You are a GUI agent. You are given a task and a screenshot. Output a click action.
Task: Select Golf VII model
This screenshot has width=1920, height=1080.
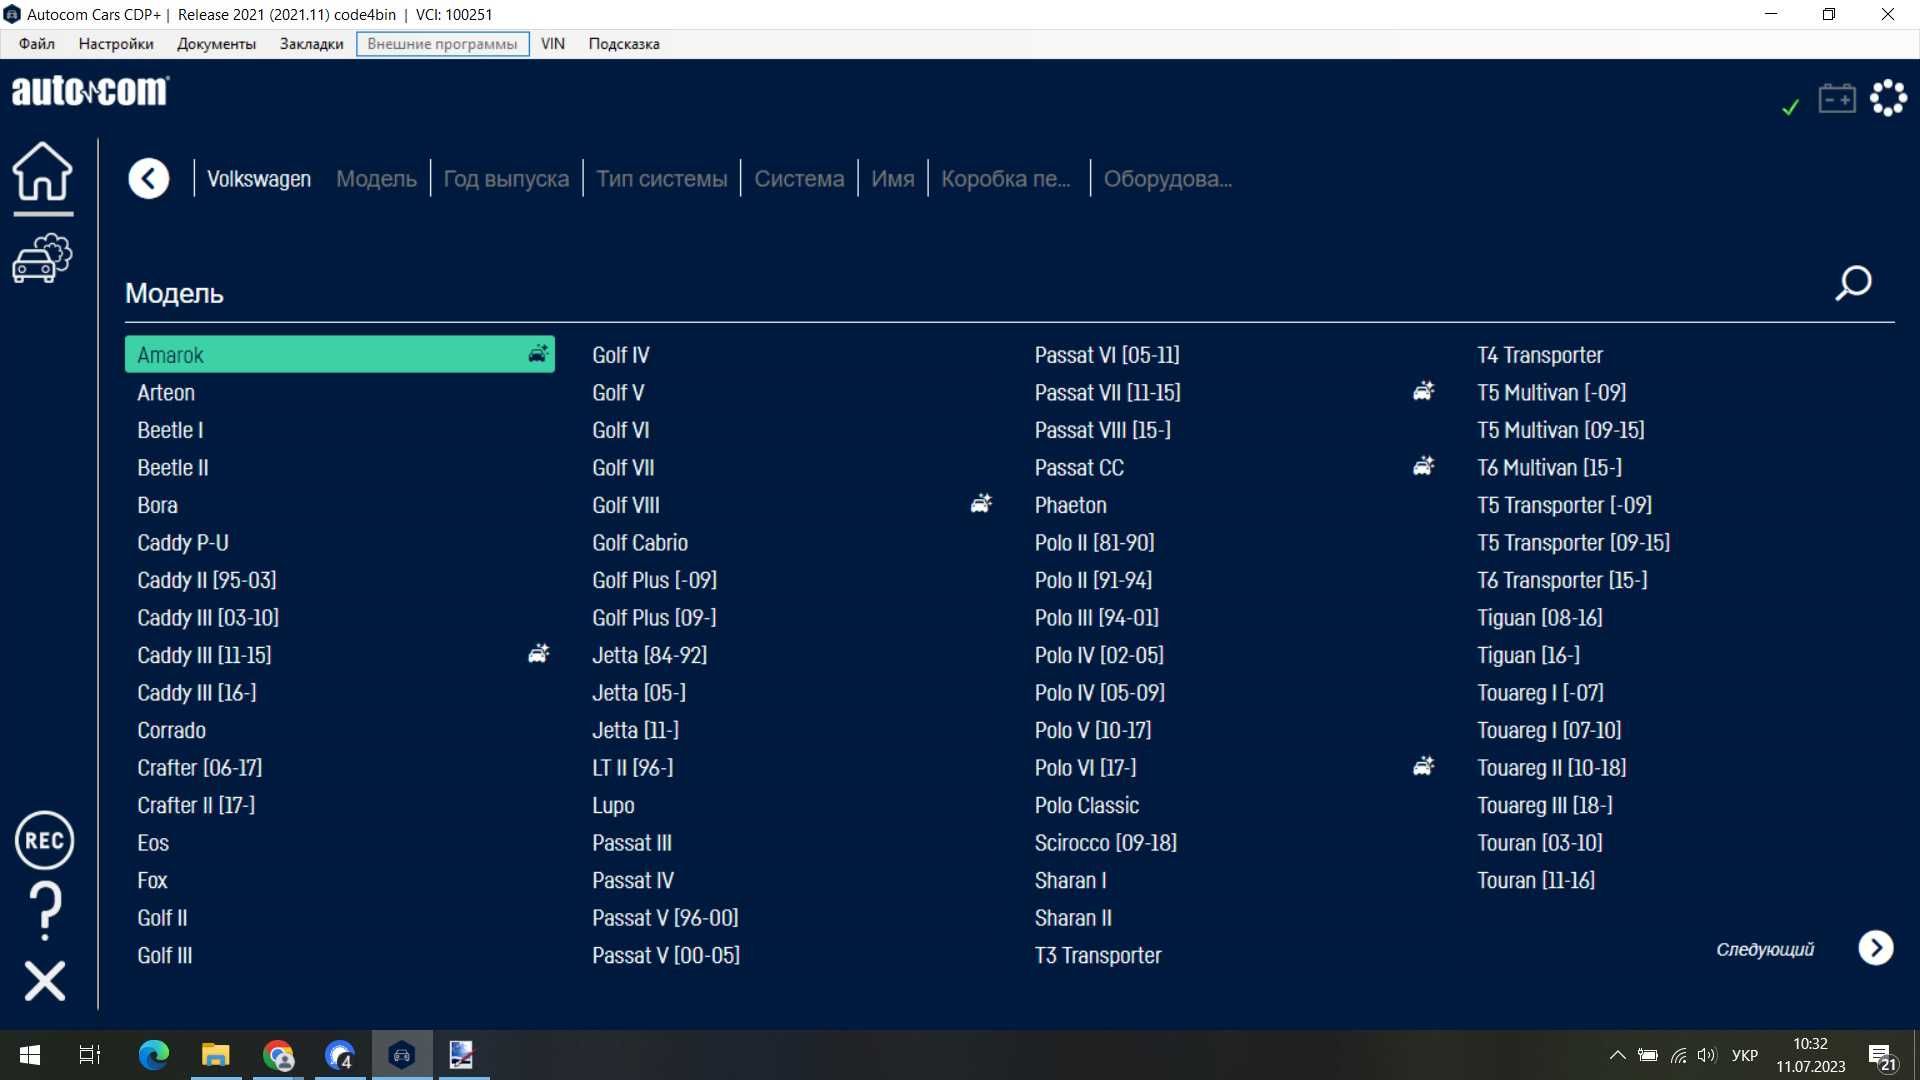point(623,467)
